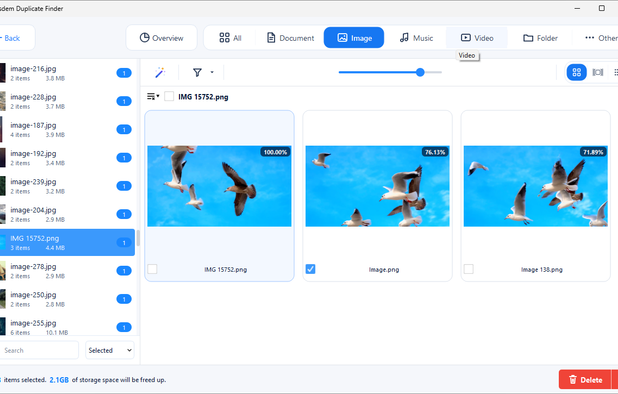Click the left list scrollbar

(x=138, y=238)
